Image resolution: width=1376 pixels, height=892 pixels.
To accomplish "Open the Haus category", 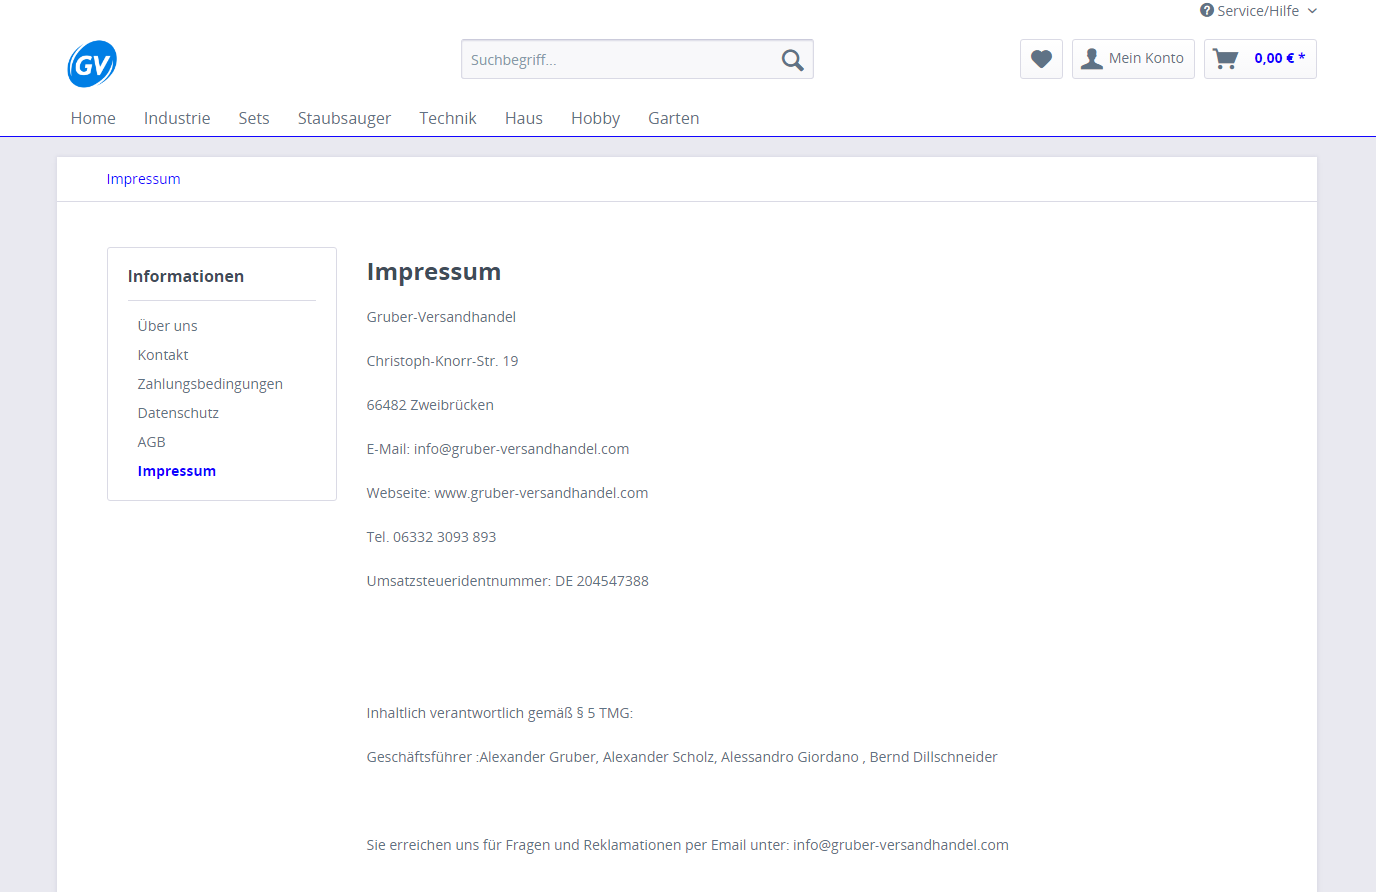I will click(524, 118).
